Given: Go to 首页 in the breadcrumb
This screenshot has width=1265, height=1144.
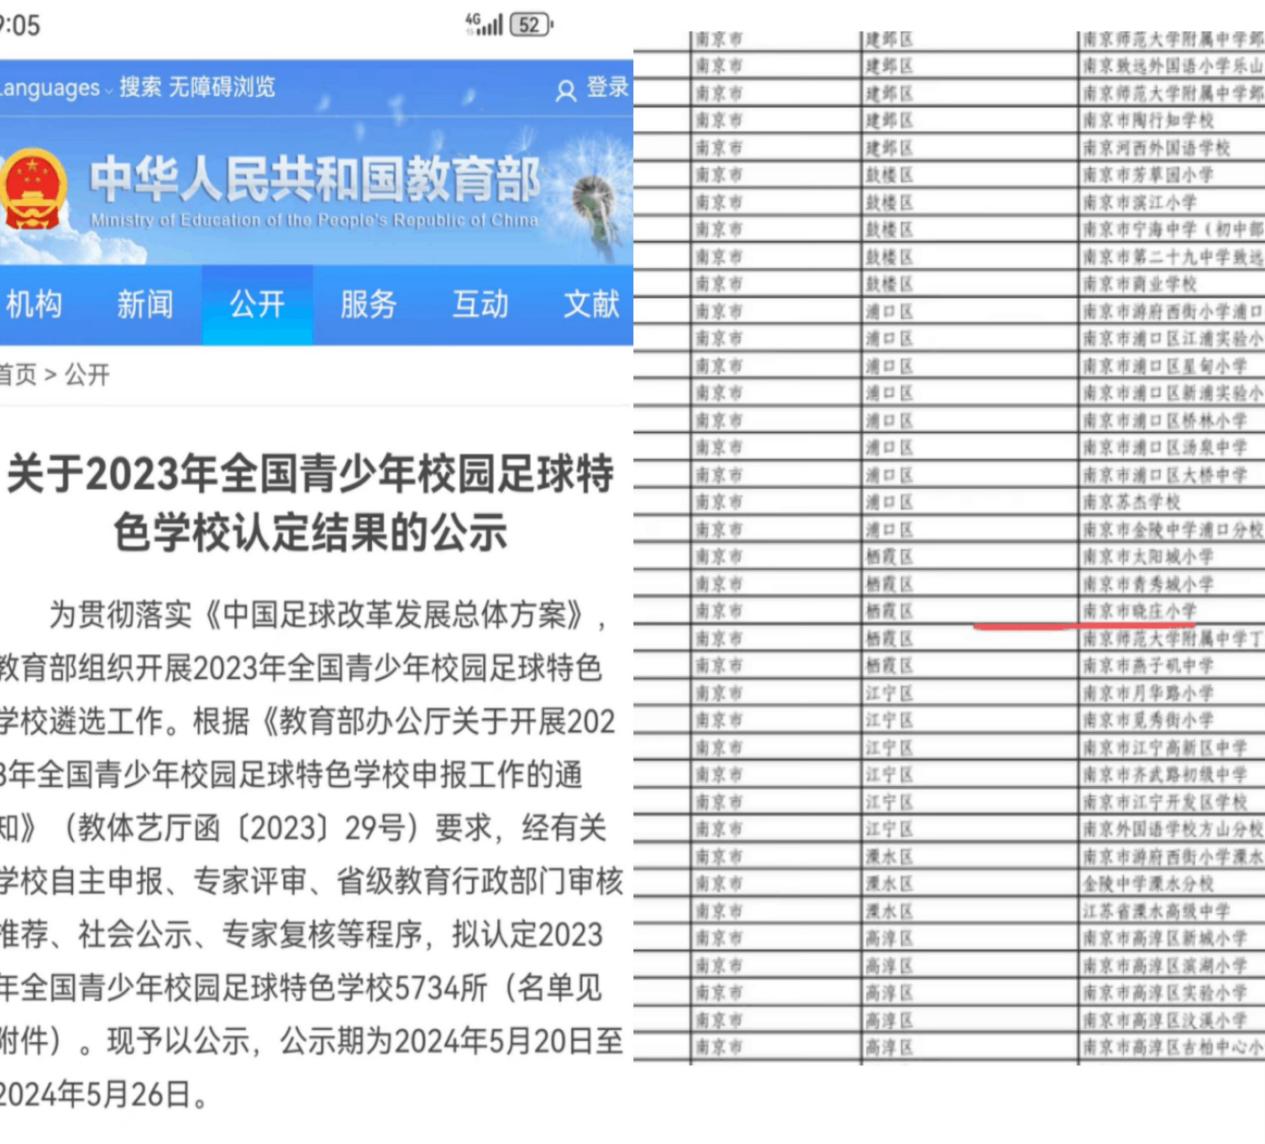Looking at the screenshot, I should (18, 375).
